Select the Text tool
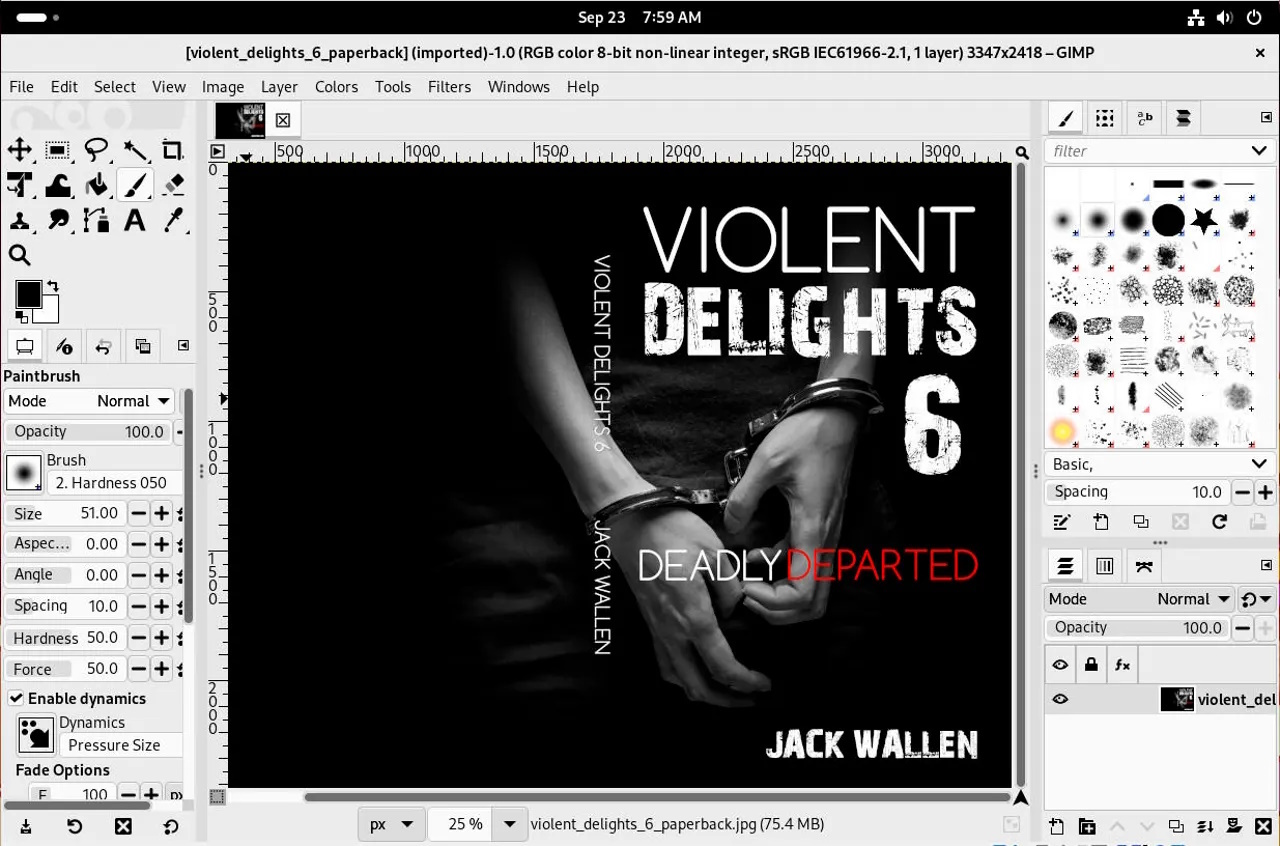 (x=134, y=220)
